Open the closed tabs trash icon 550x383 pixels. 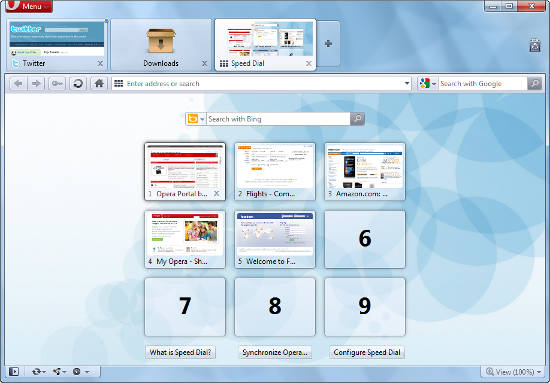[x=535, y=45]
